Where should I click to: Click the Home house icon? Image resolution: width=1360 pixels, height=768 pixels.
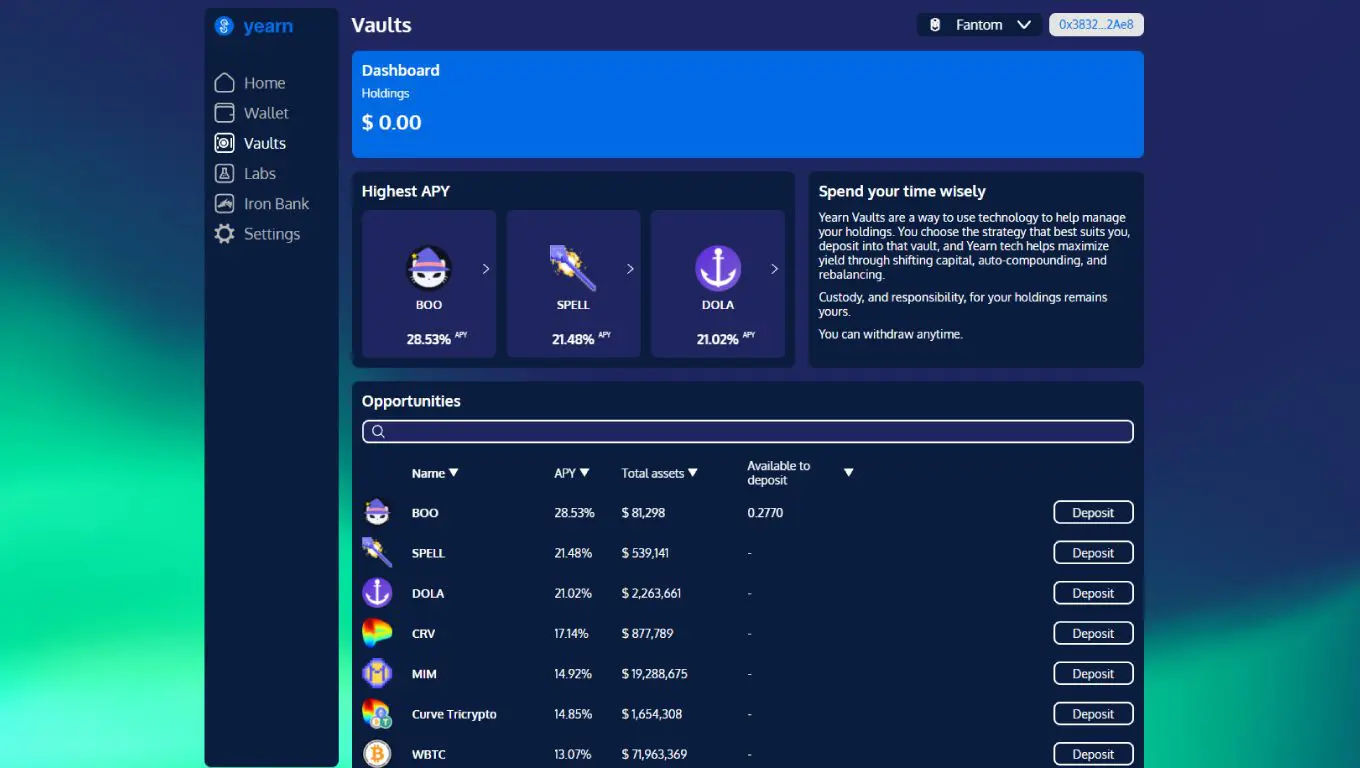coord(225,83)
